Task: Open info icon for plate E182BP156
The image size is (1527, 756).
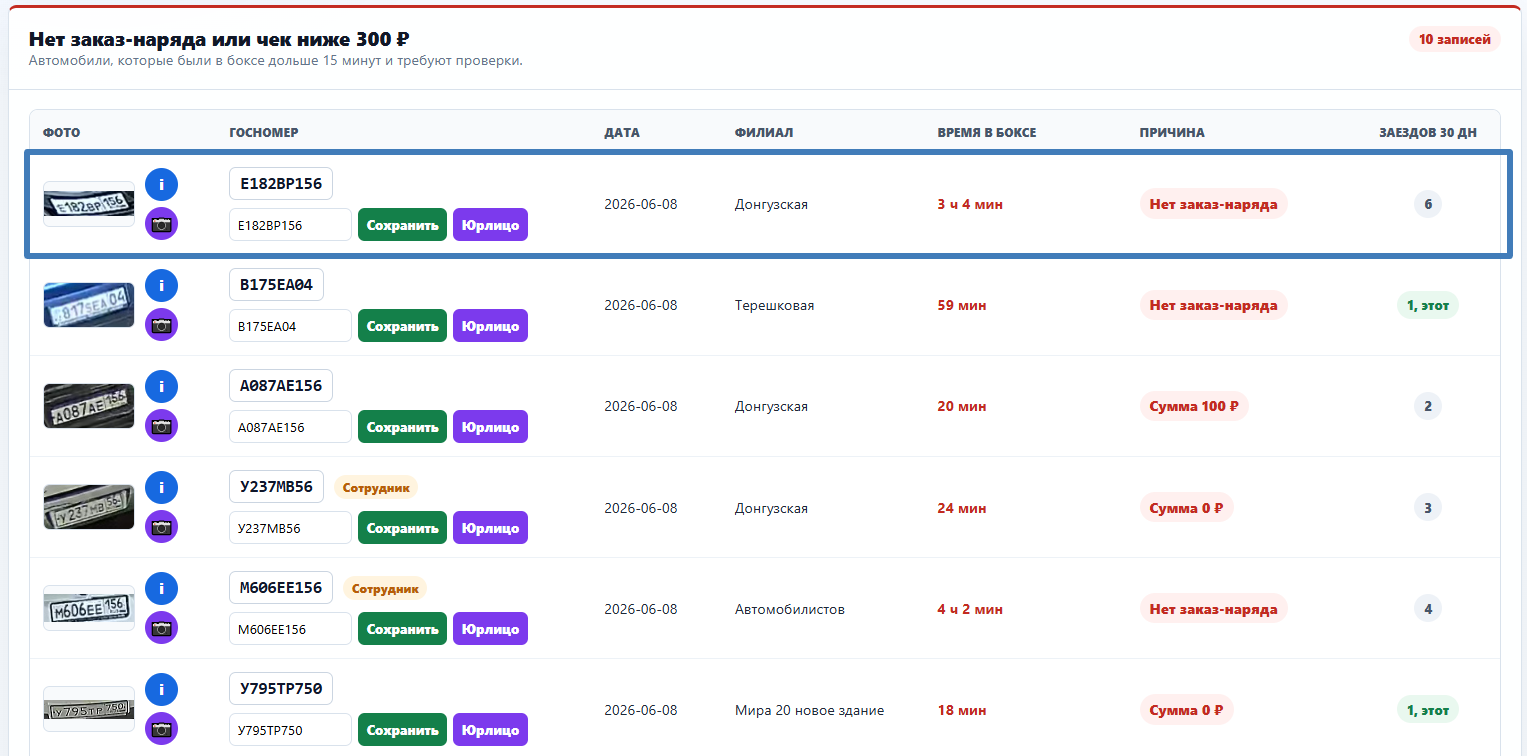Action: 161,184
